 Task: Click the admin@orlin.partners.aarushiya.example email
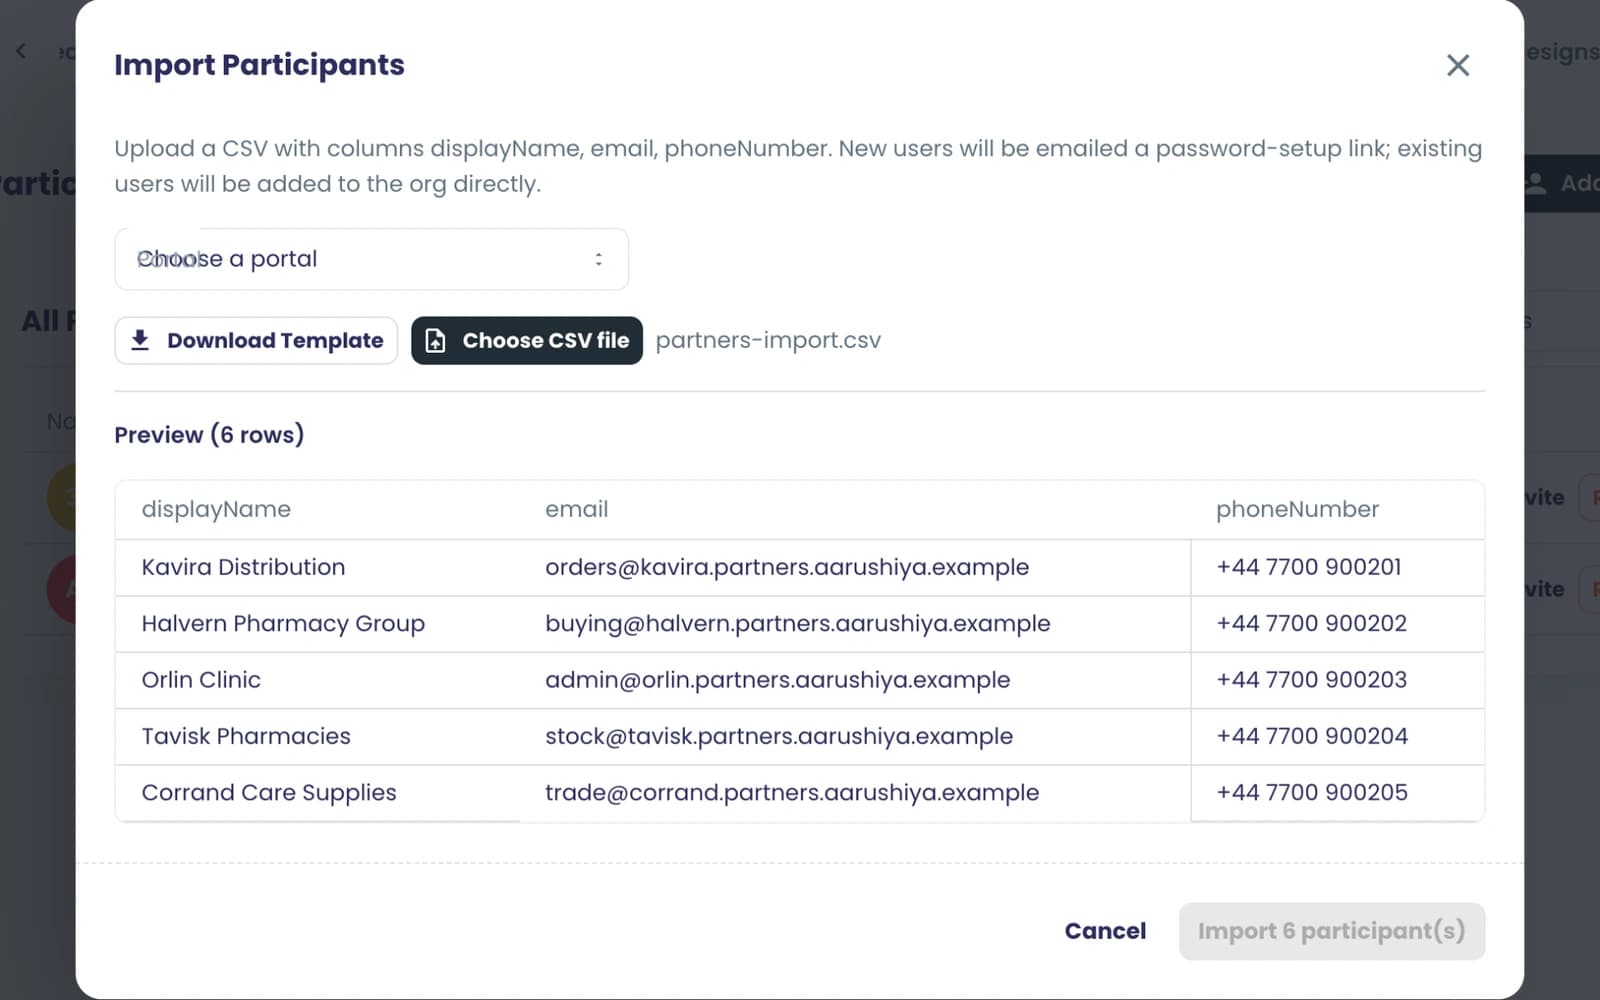[778, 680]
